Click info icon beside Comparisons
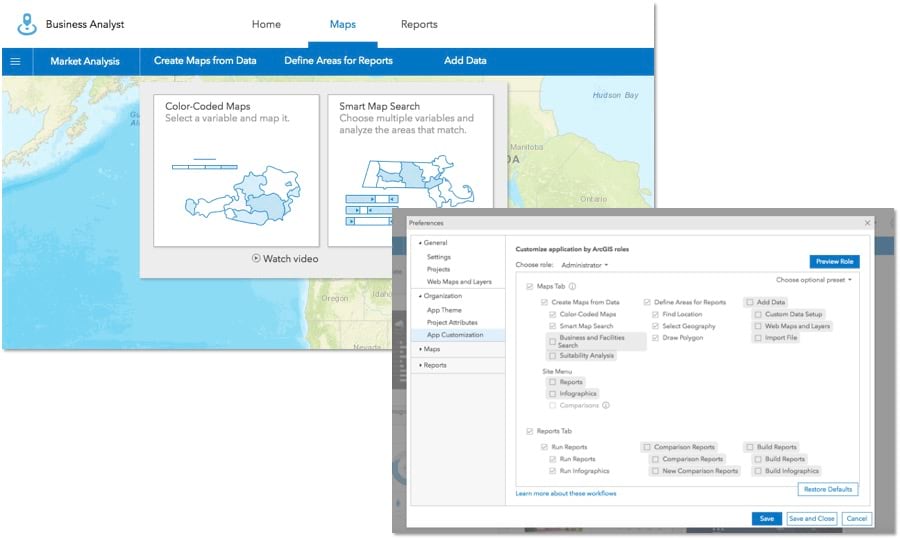Image resolution: width=901 pixels, height=540 pixels. click(x=606, y=406)
